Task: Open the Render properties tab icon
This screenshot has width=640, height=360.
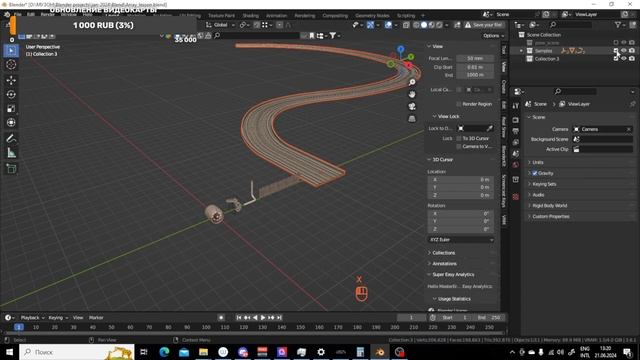Action: [516, 120]
